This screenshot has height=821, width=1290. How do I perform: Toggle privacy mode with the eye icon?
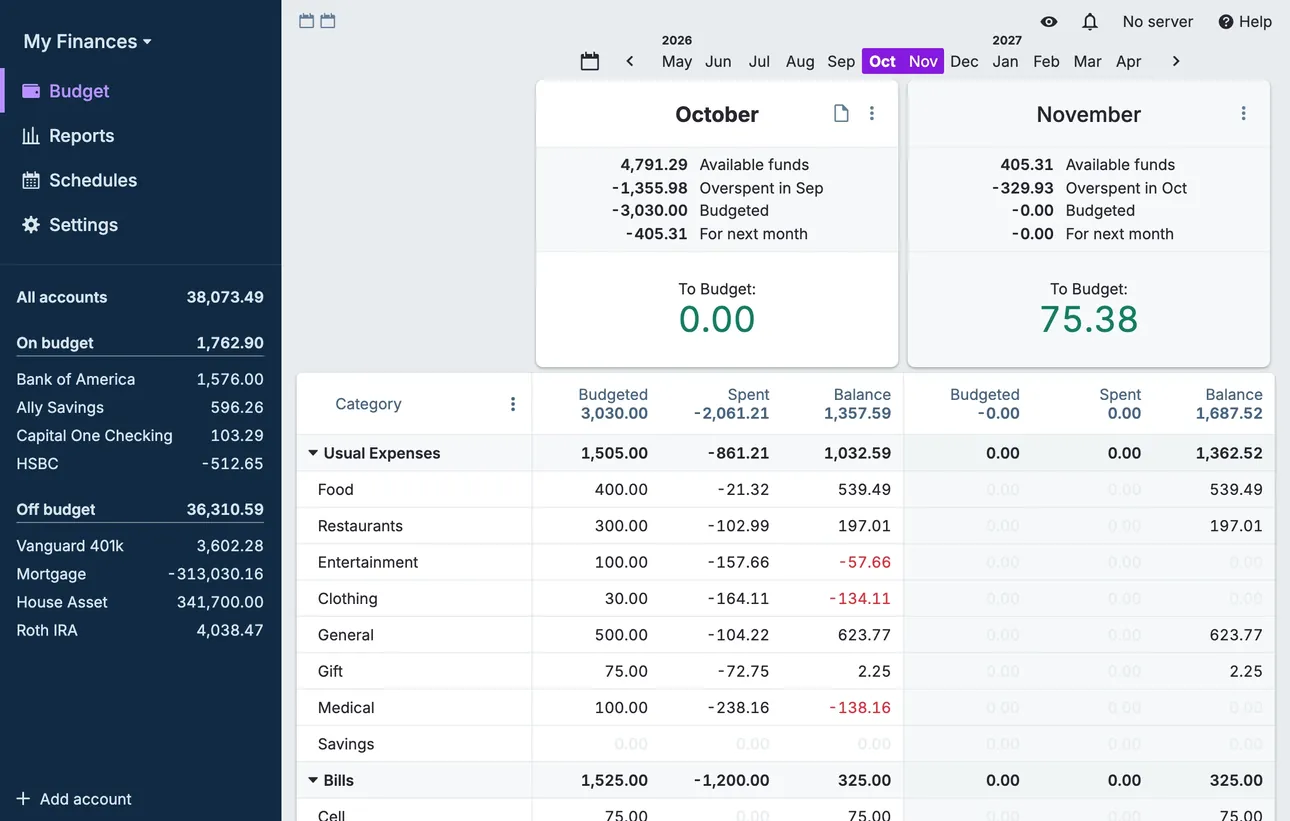pos(1049,22)
